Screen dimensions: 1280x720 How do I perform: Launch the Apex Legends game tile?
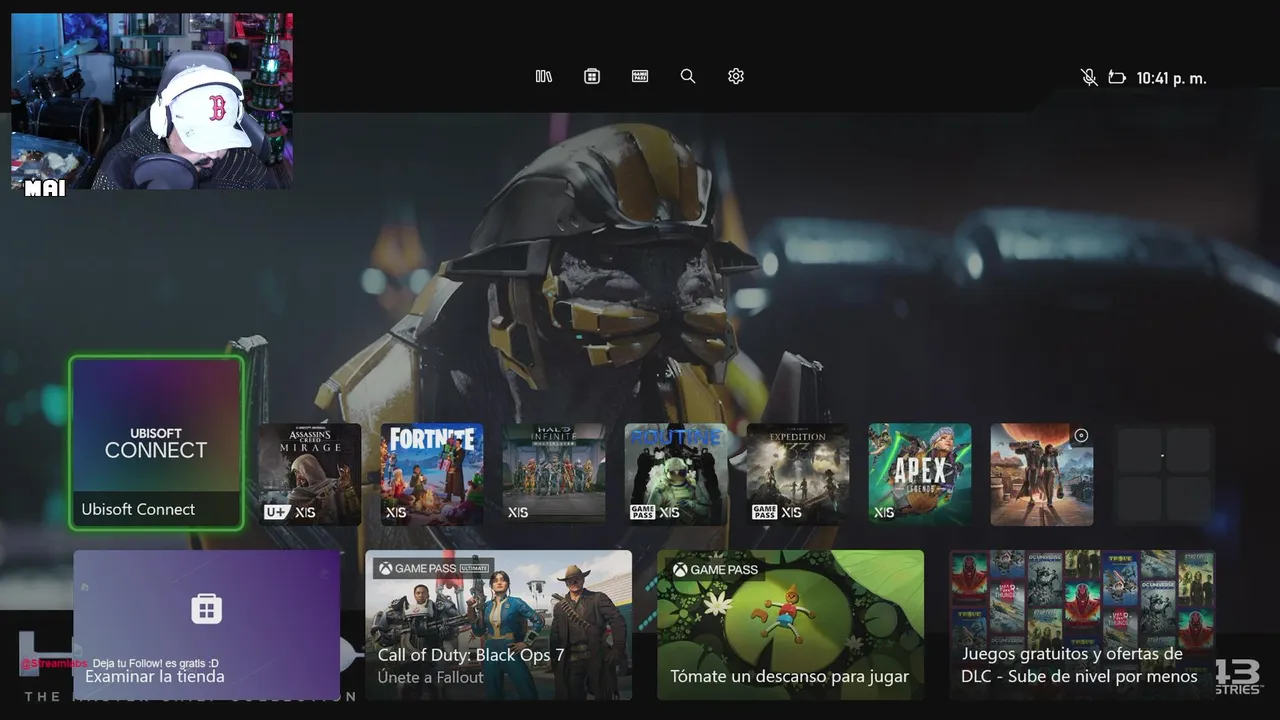920,474
